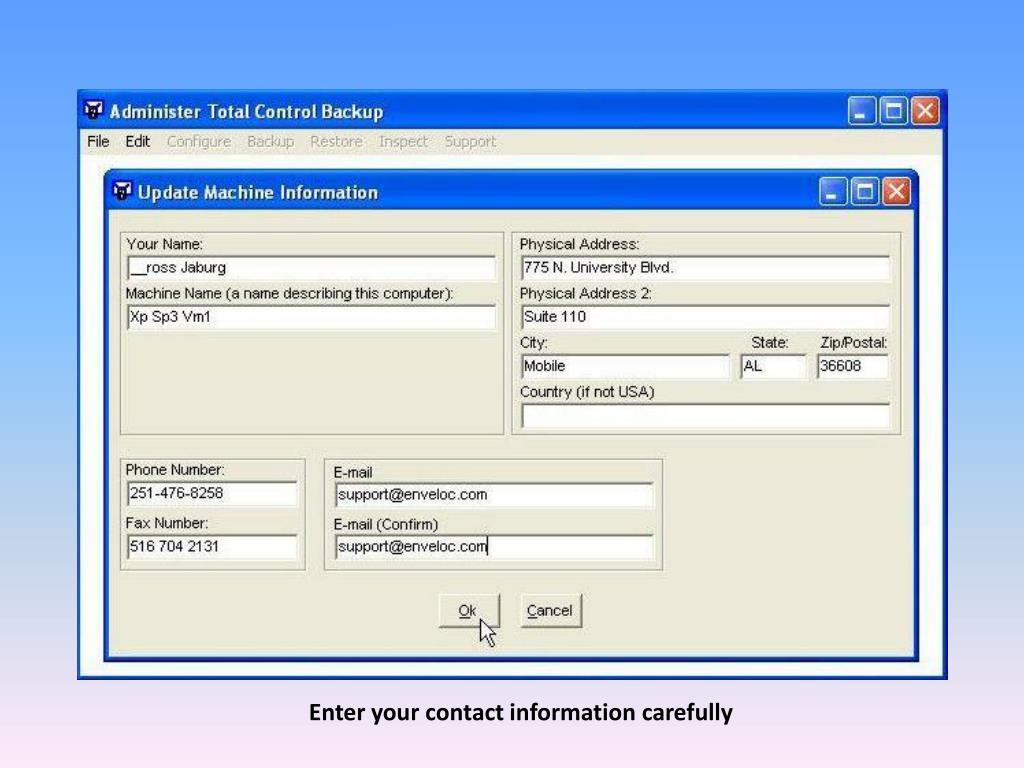1024x768 pixels.
Task: Select the Zip/Postal input field
Action: pyautogui.click(x=853, y=366)
